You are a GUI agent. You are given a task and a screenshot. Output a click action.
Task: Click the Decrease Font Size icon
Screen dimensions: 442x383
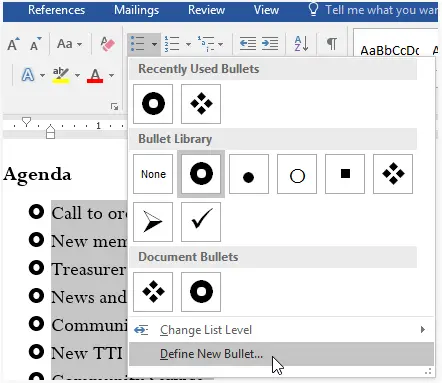pos(35,44)
